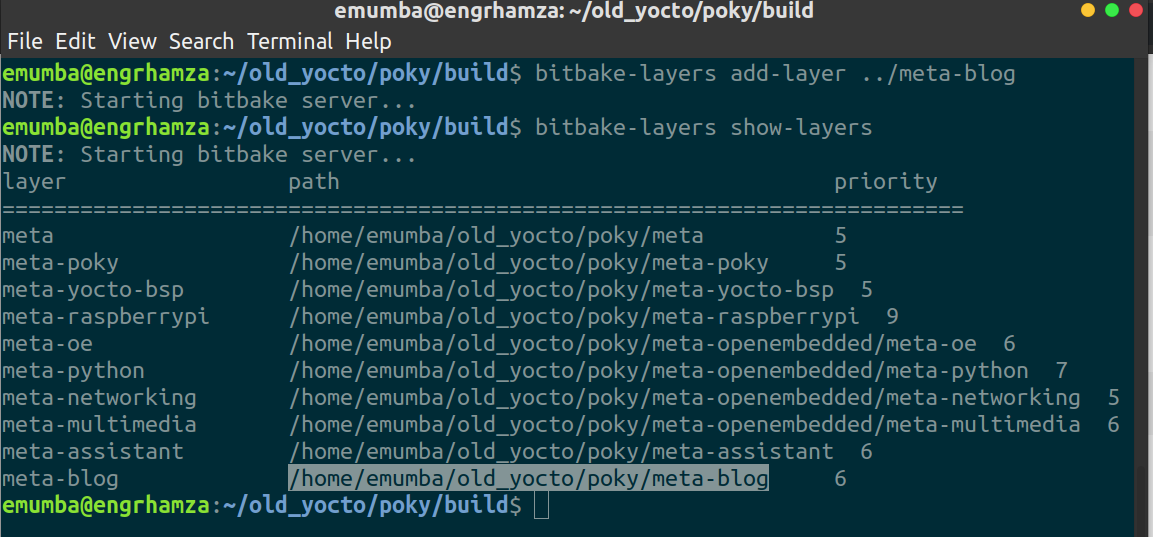Click the yellow minimize window button
1153x537 pixels.
pyautogui.click(x=1088, y=11)
